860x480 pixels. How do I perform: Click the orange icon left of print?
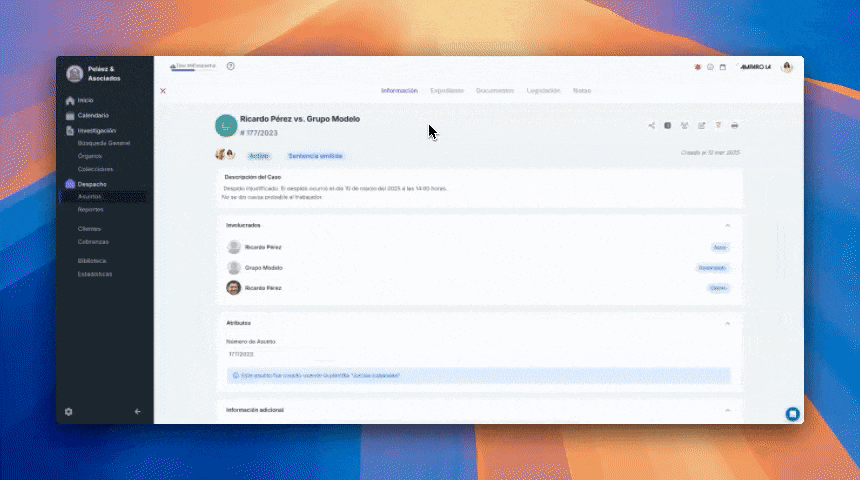coord(718,126)
